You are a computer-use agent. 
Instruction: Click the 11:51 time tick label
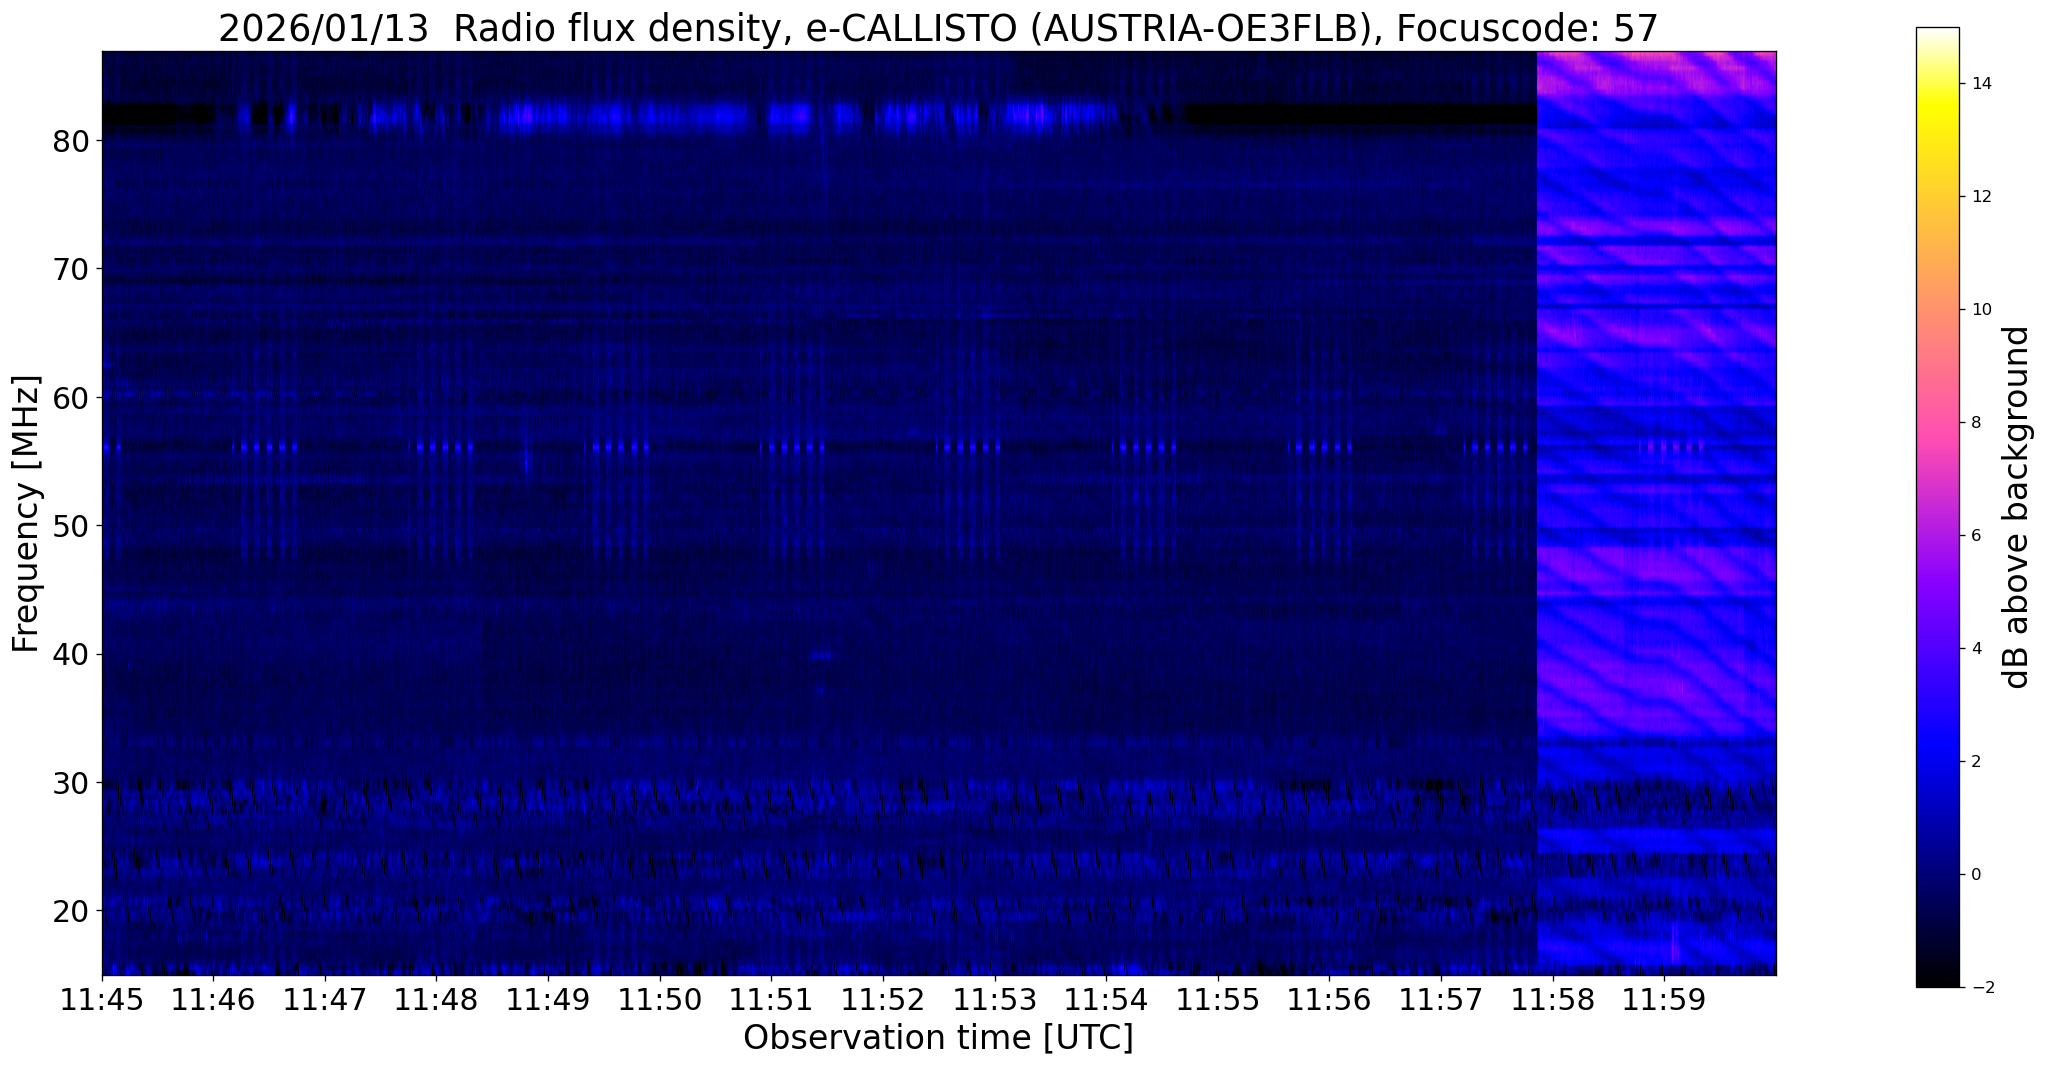[x=771, y=1000]
